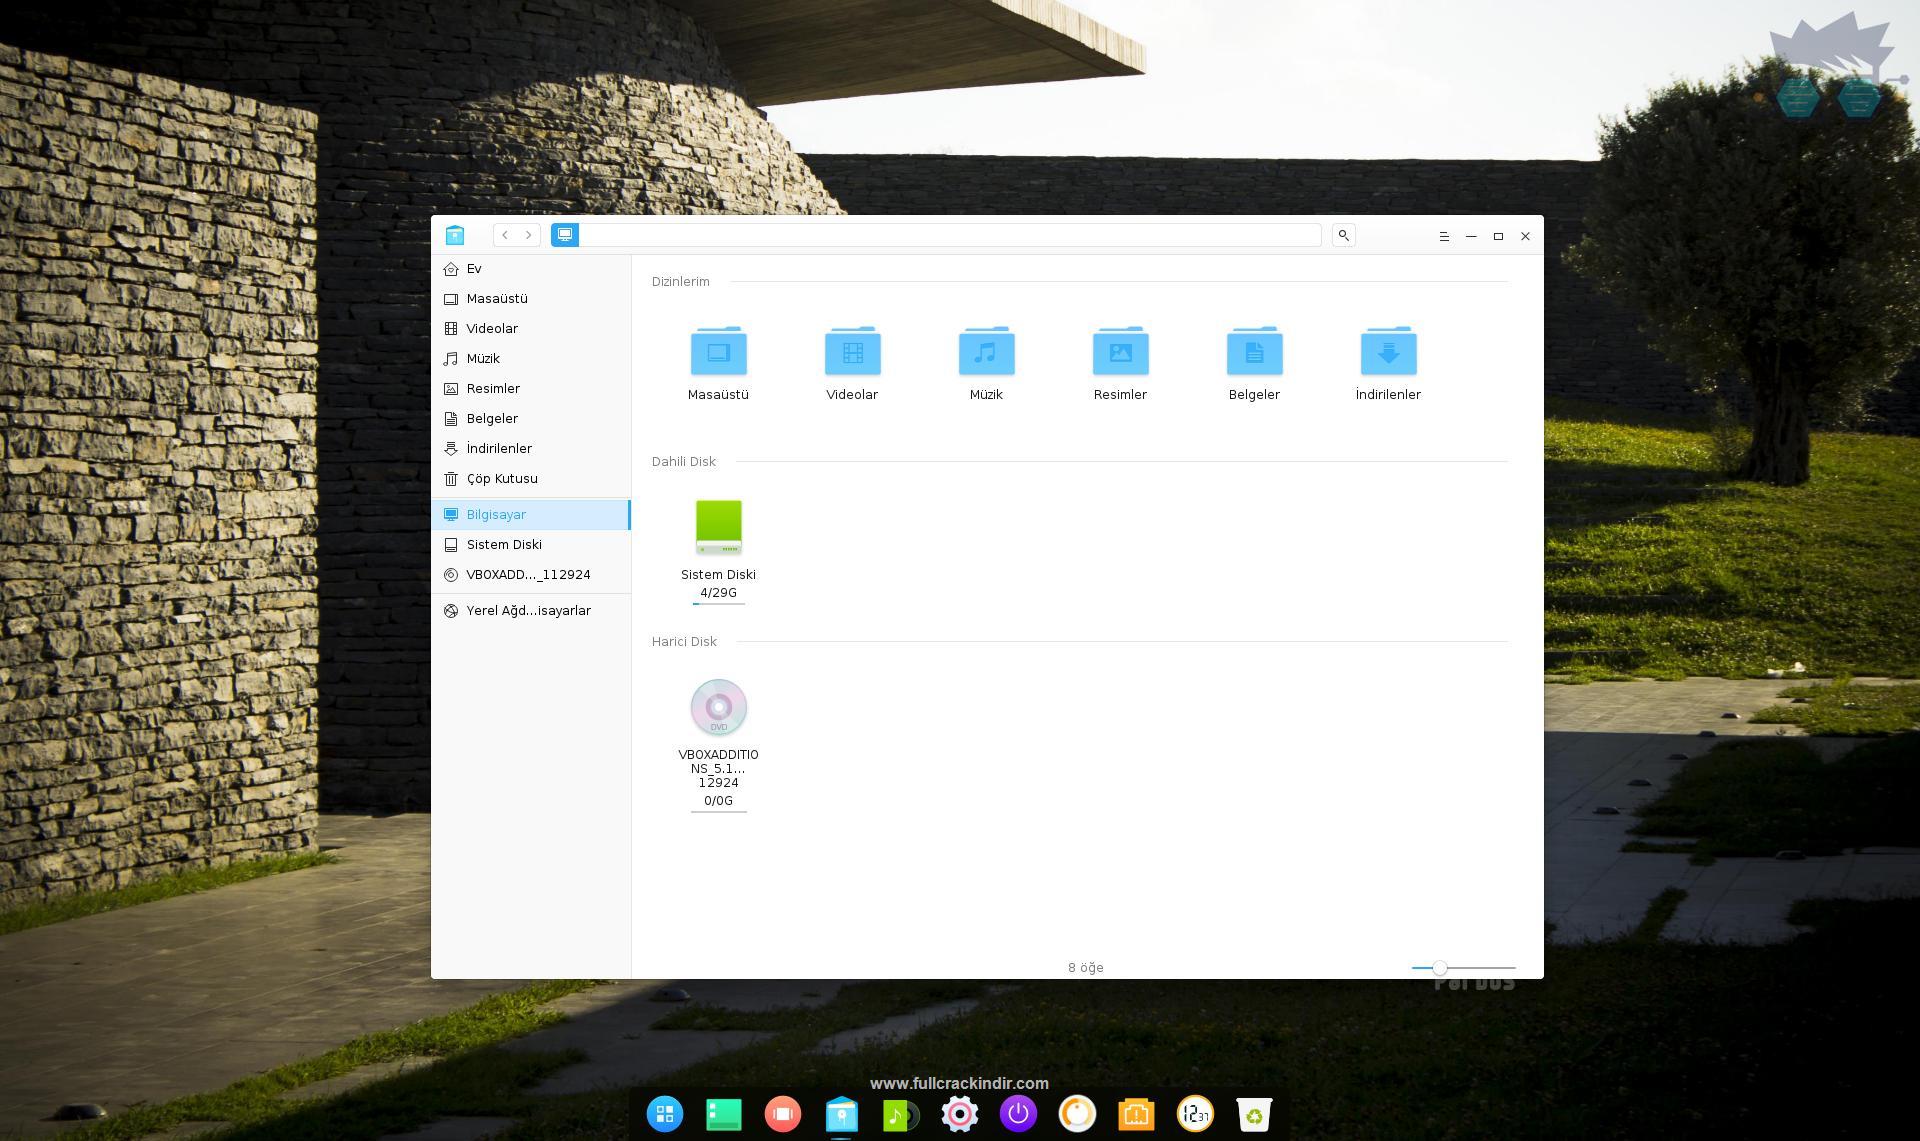Navigate back using back arrow button
Screen dimensions: 1920x1141
click(x=504, y=234)
